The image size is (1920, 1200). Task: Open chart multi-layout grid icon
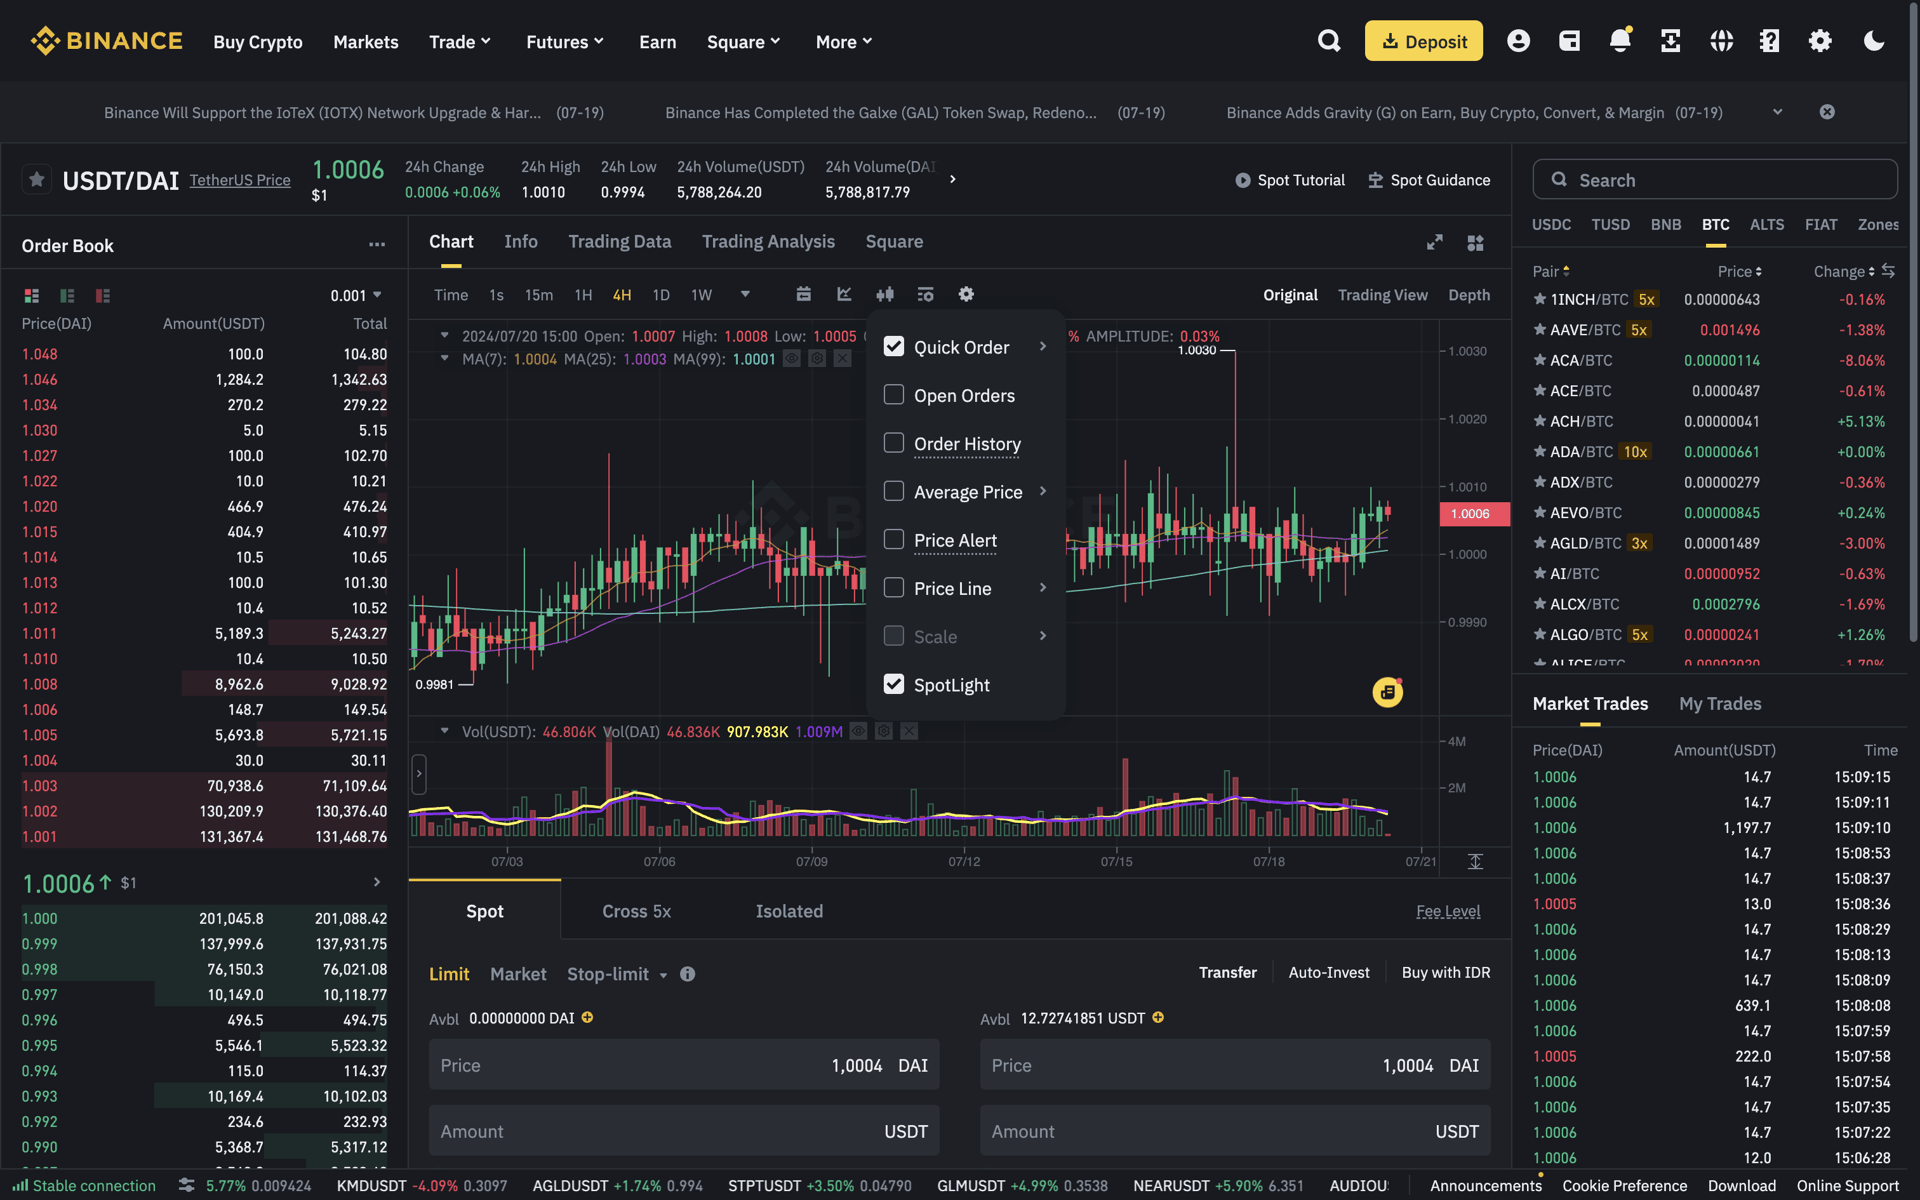pos(1475,242)
